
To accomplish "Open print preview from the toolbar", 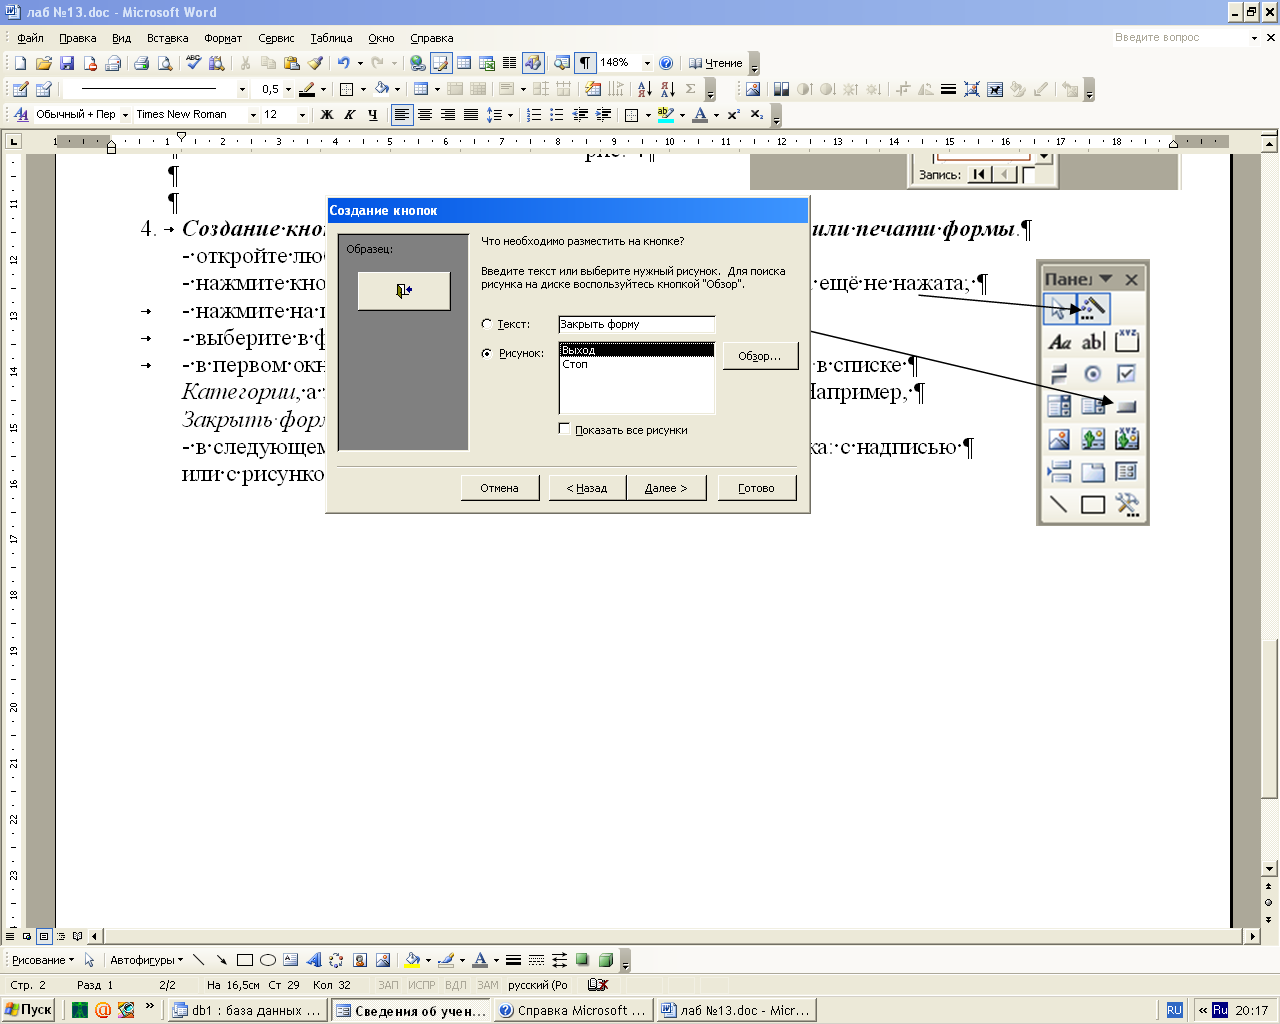I will coord(165,63).
